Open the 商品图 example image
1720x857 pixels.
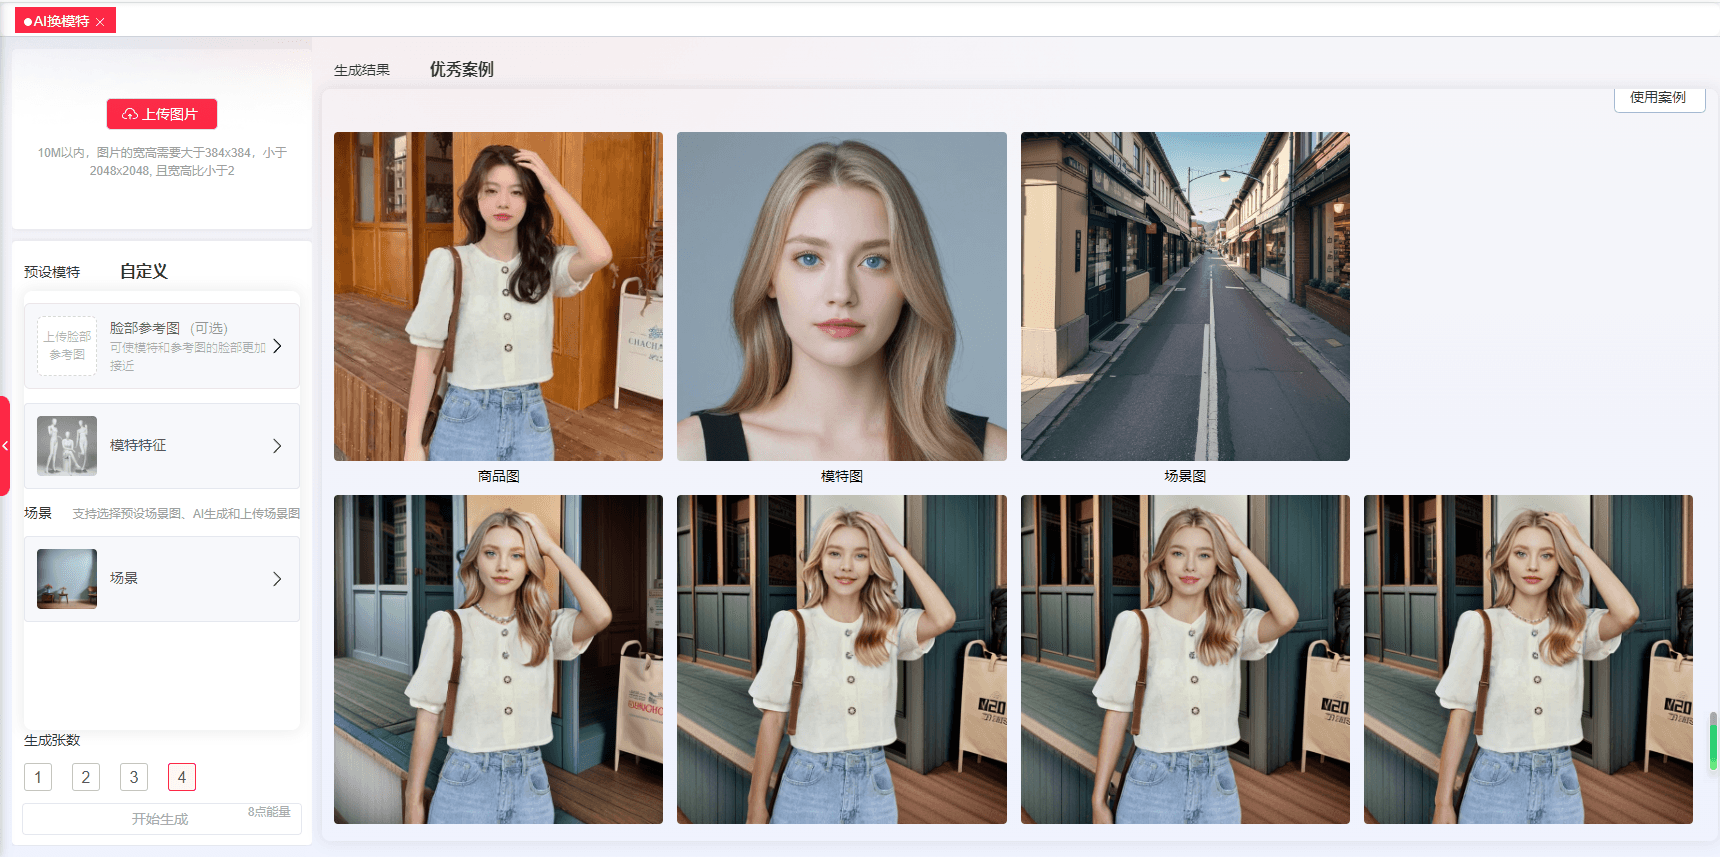point(498,296)
